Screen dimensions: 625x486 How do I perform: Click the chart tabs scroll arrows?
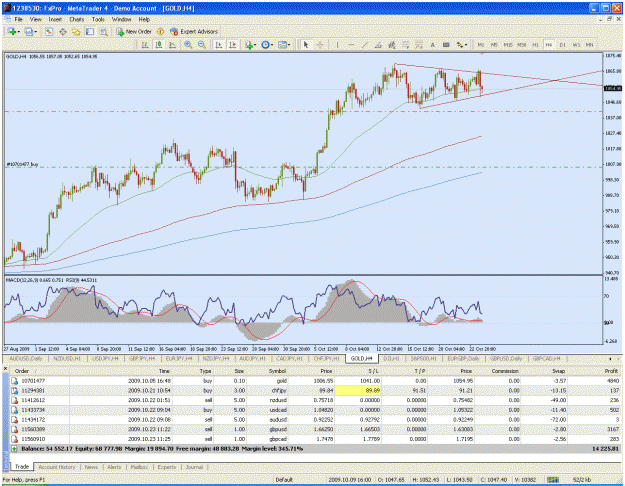[614, 359]
